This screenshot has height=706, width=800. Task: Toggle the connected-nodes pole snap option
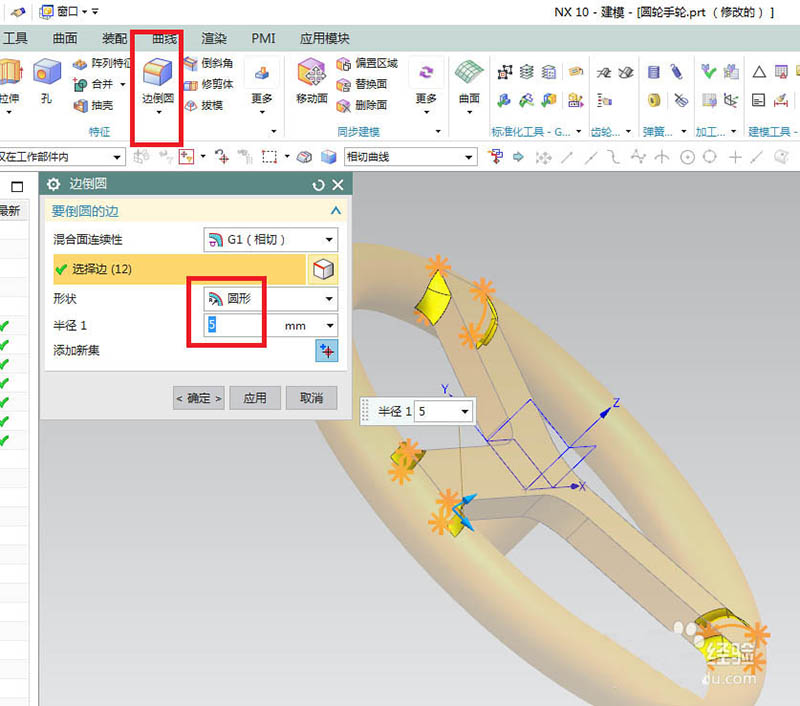(x=638, y=157)
